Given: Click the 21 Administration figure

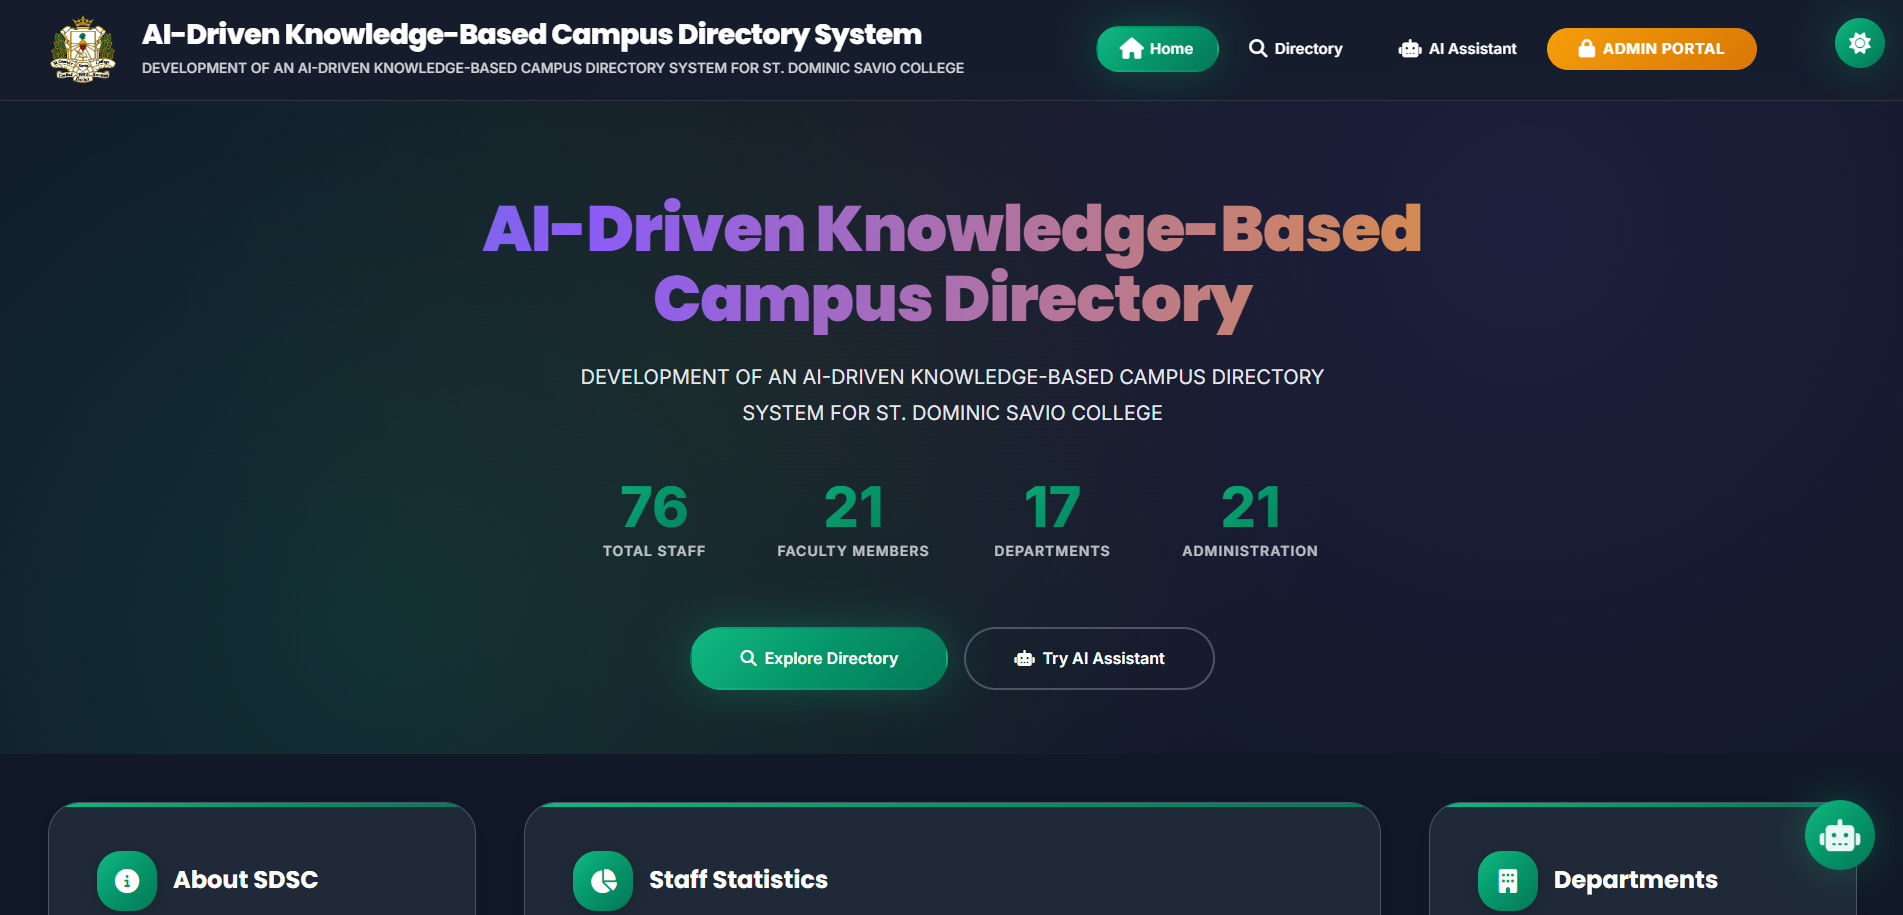Looking at the screenshot, I should pyautogui.click(x=1250, y=507).
